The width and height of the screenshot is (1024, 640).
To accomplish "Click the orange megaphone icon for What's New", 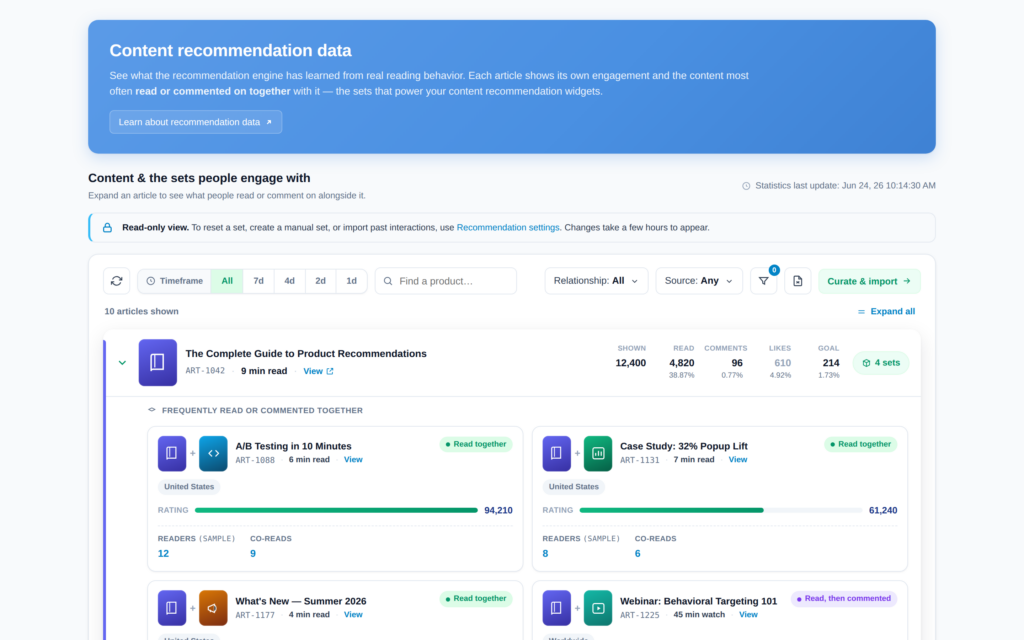I will 214,608.
